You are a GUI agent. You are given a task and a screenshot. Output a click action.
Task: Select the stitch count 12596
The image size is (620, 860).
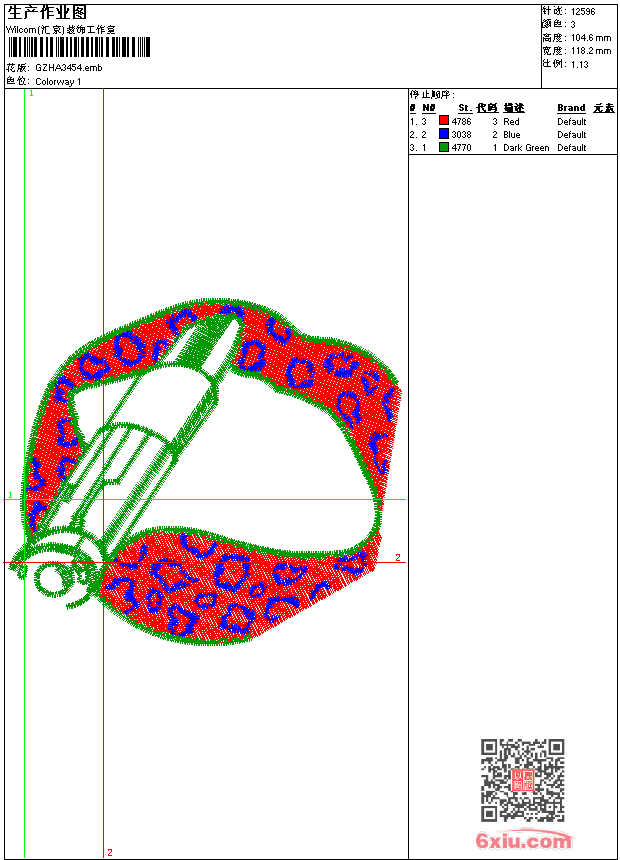[x=583, y=12]
